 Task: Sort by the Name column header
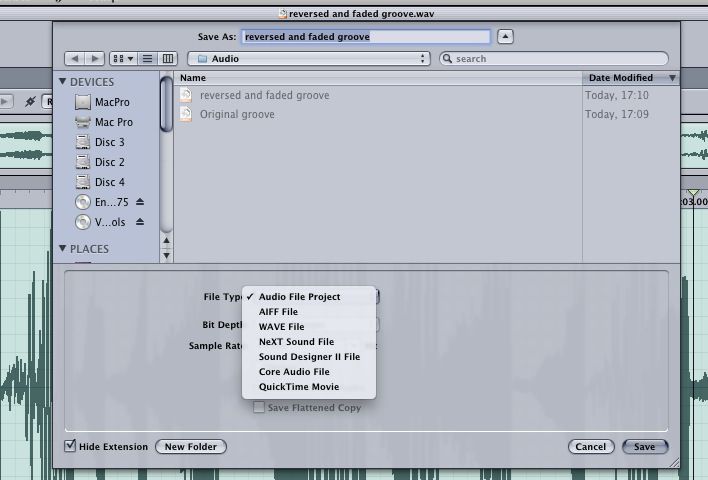coord(378,78)
